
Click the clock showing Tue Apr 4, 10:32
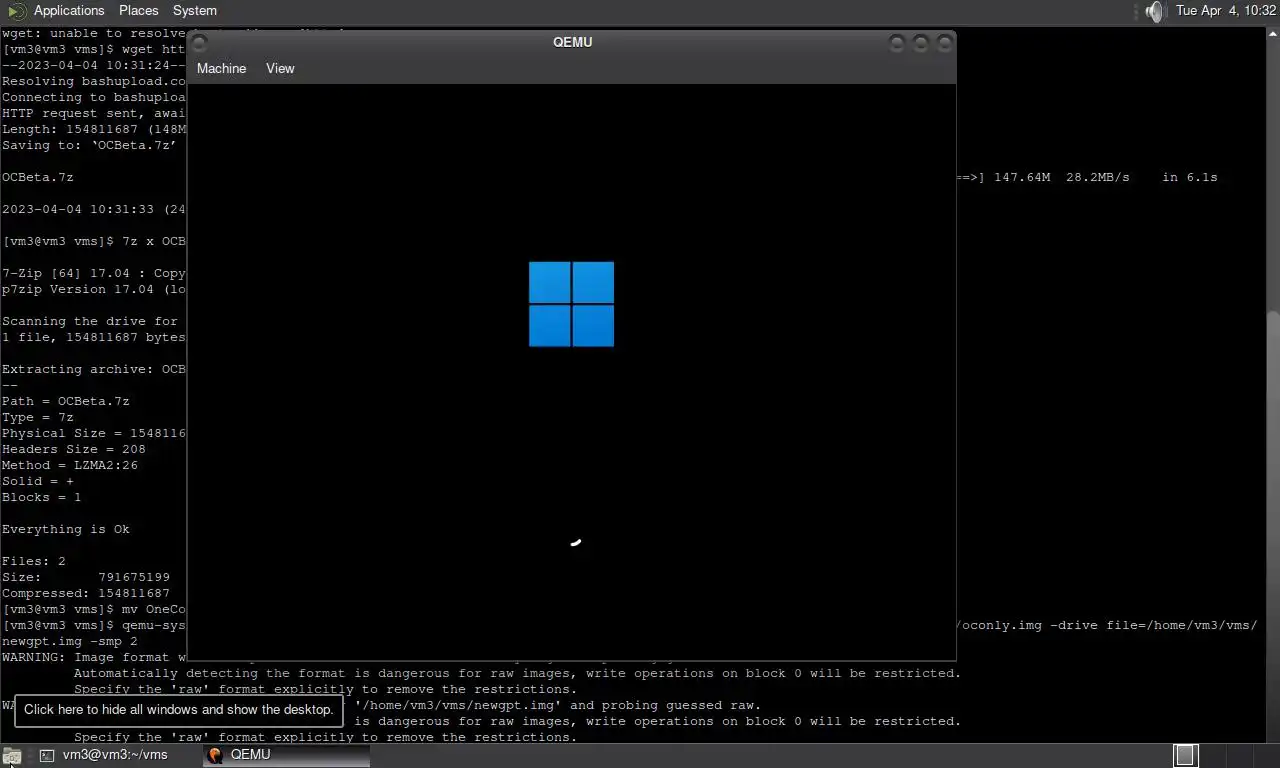(1226, 10)
